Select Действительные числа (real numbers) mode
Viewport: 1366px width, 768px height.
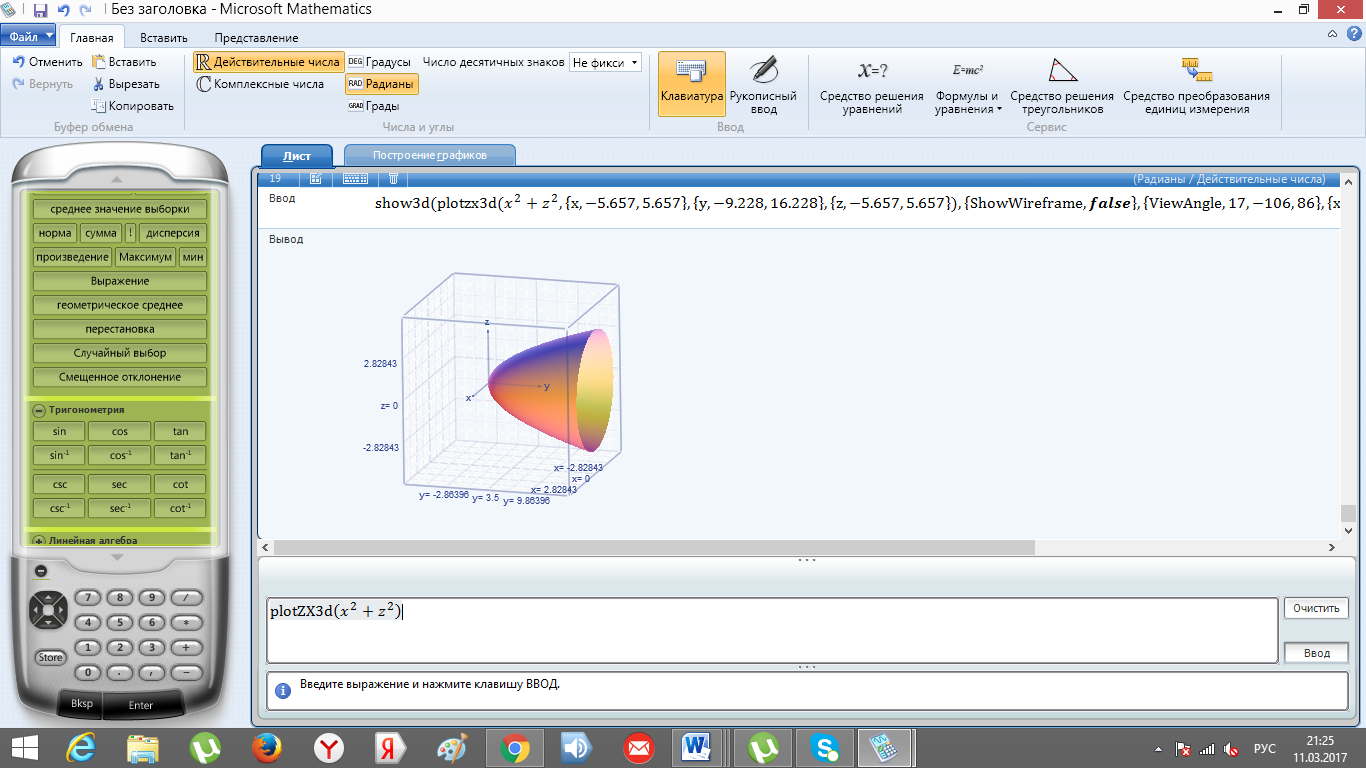coord(268,62)
